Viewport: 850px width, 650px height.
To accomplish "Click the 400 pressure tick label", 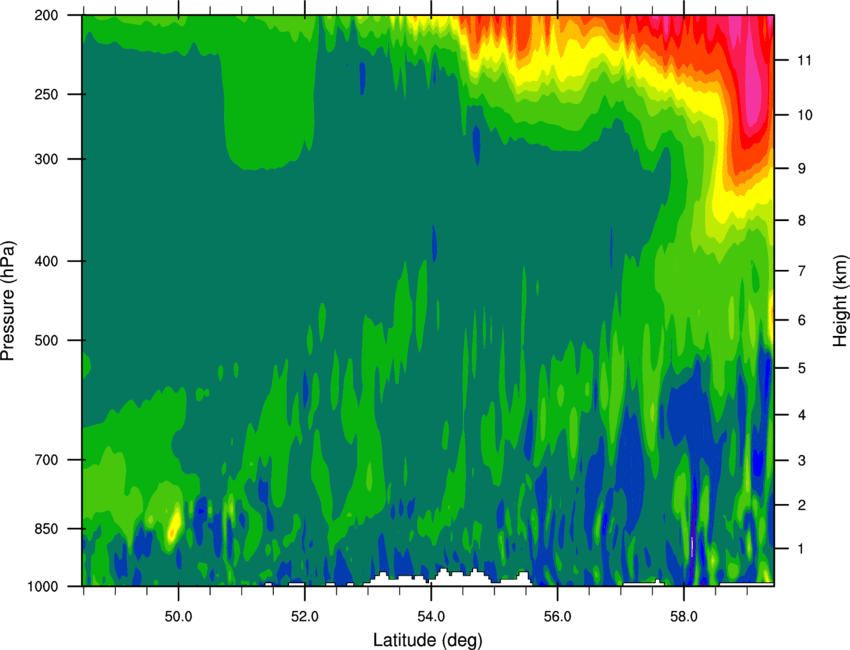I will pyautogui.click(x=46, y=261).
